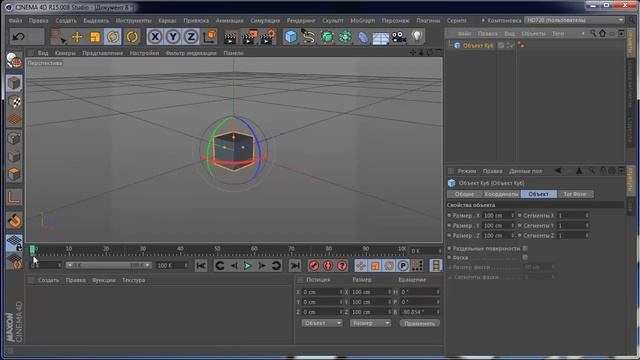Click frame 50 on the timeline ruler

[x=217, y=249]
